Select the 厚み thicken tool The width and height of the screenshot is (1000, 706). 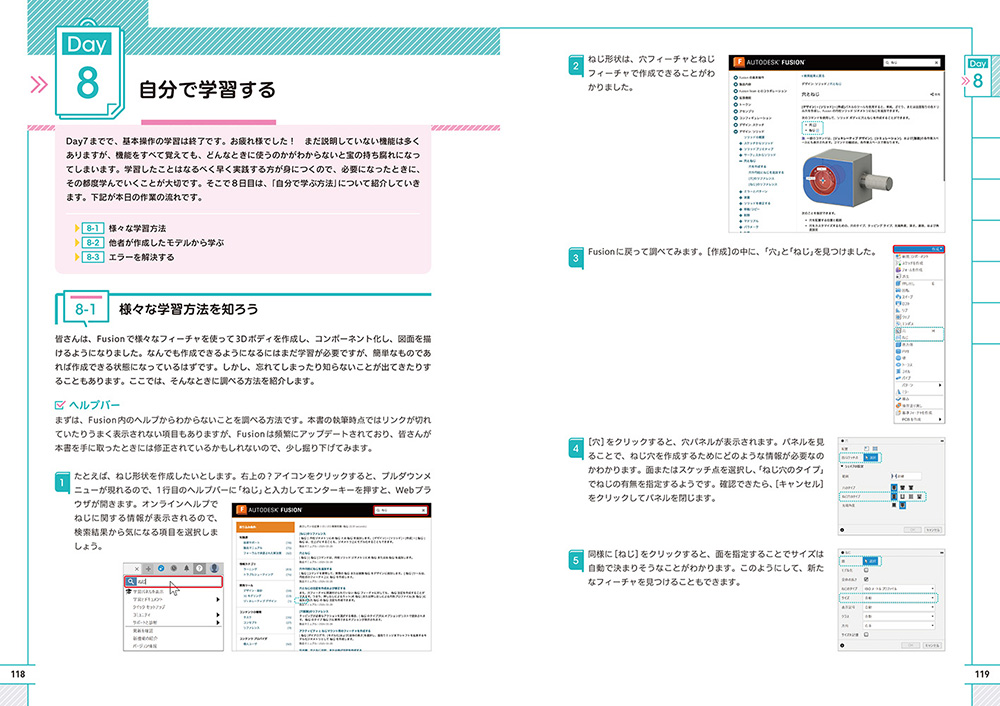click(x=903, y=399)
